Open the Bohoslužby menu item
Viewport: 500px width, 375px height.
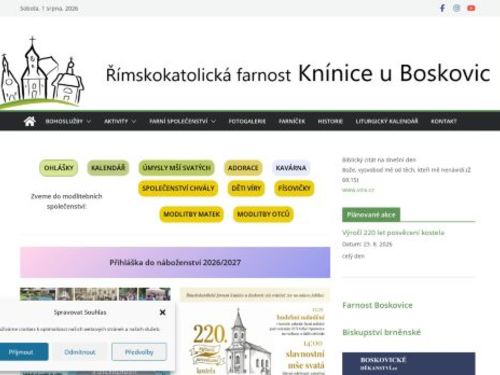tap(64, 121)
